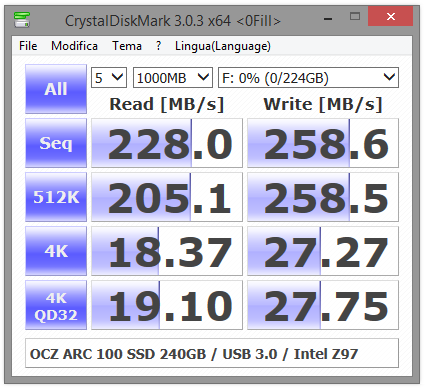The image size is (426, 389).
Task: Expand the test count dropdown showing 5
Action: coord(109,78)
